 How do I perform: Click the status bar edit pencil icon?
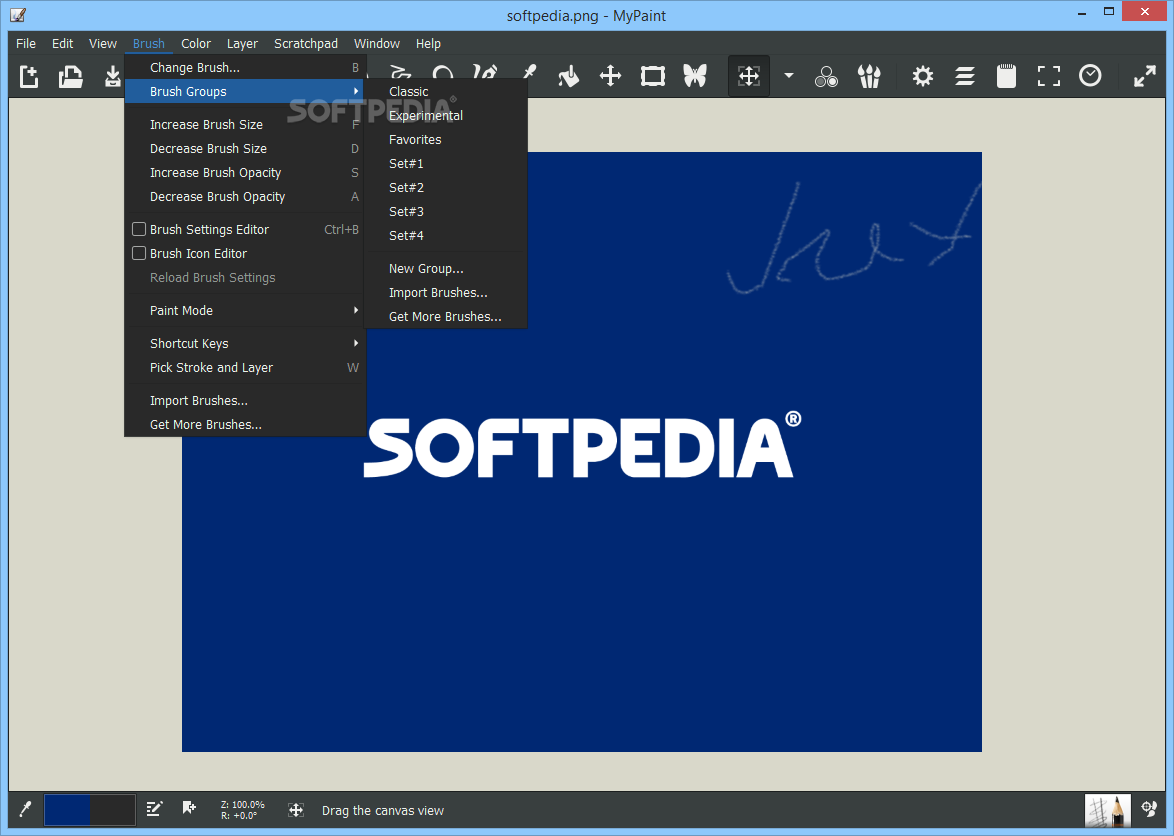click(154, 809)
